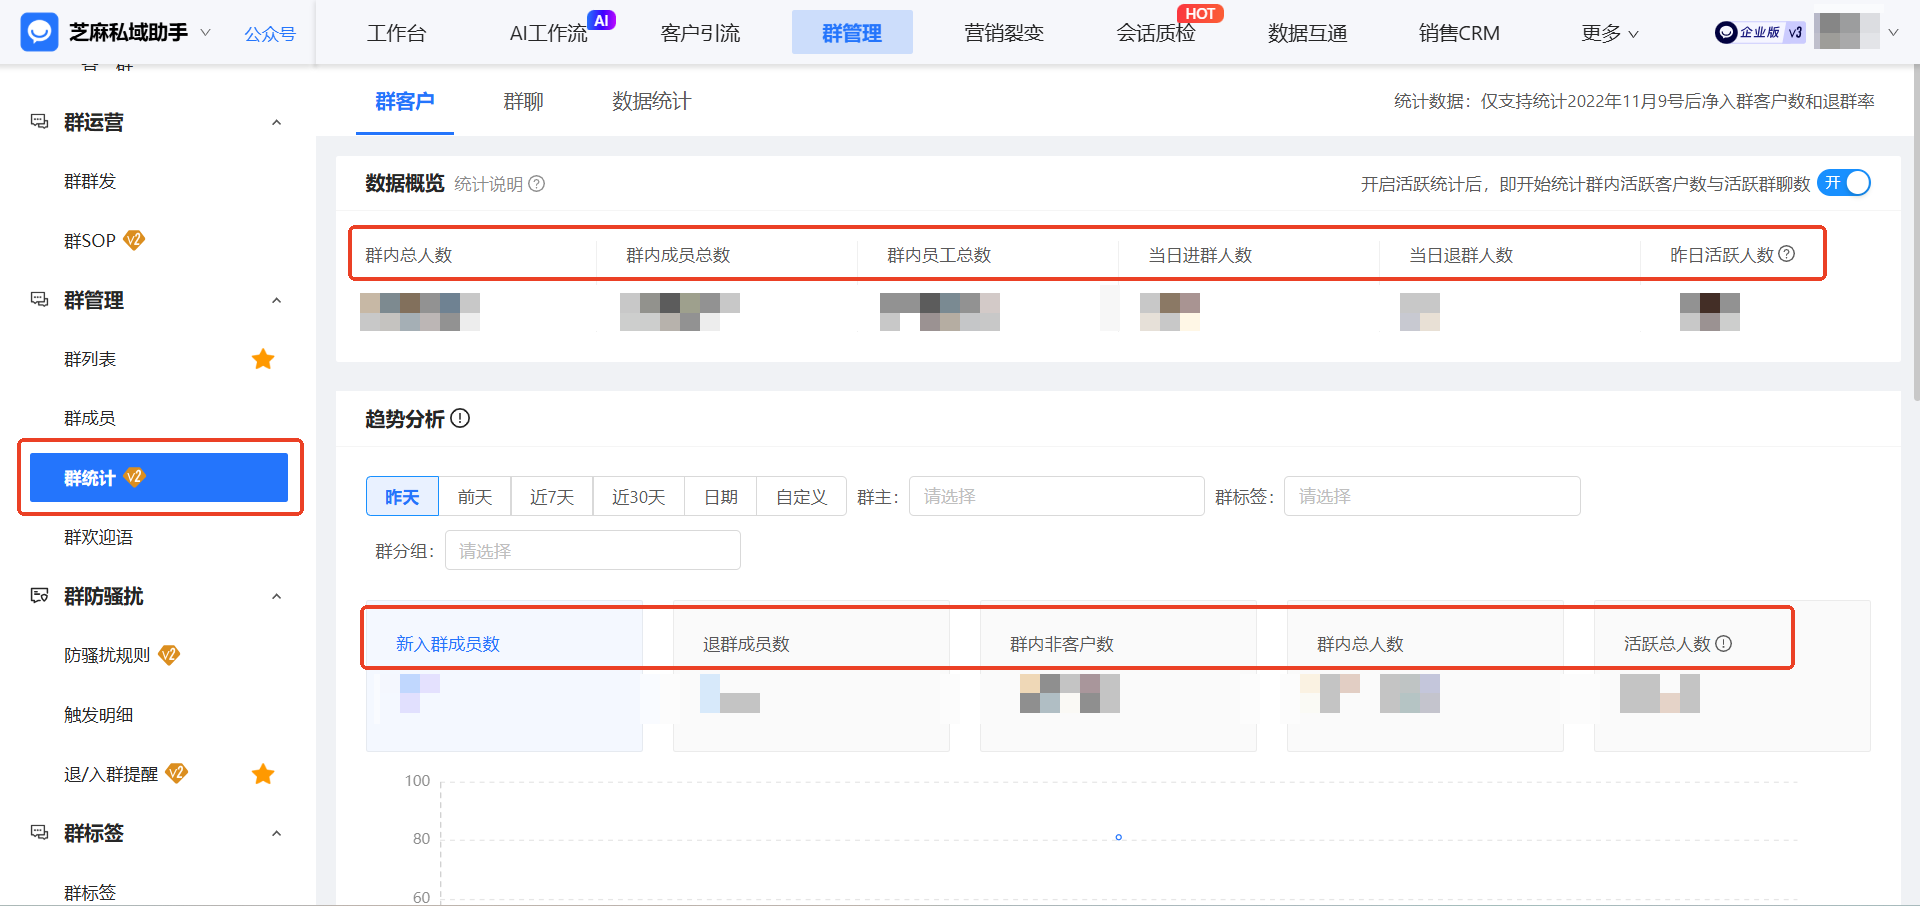Click the 公众号 link

268,32
